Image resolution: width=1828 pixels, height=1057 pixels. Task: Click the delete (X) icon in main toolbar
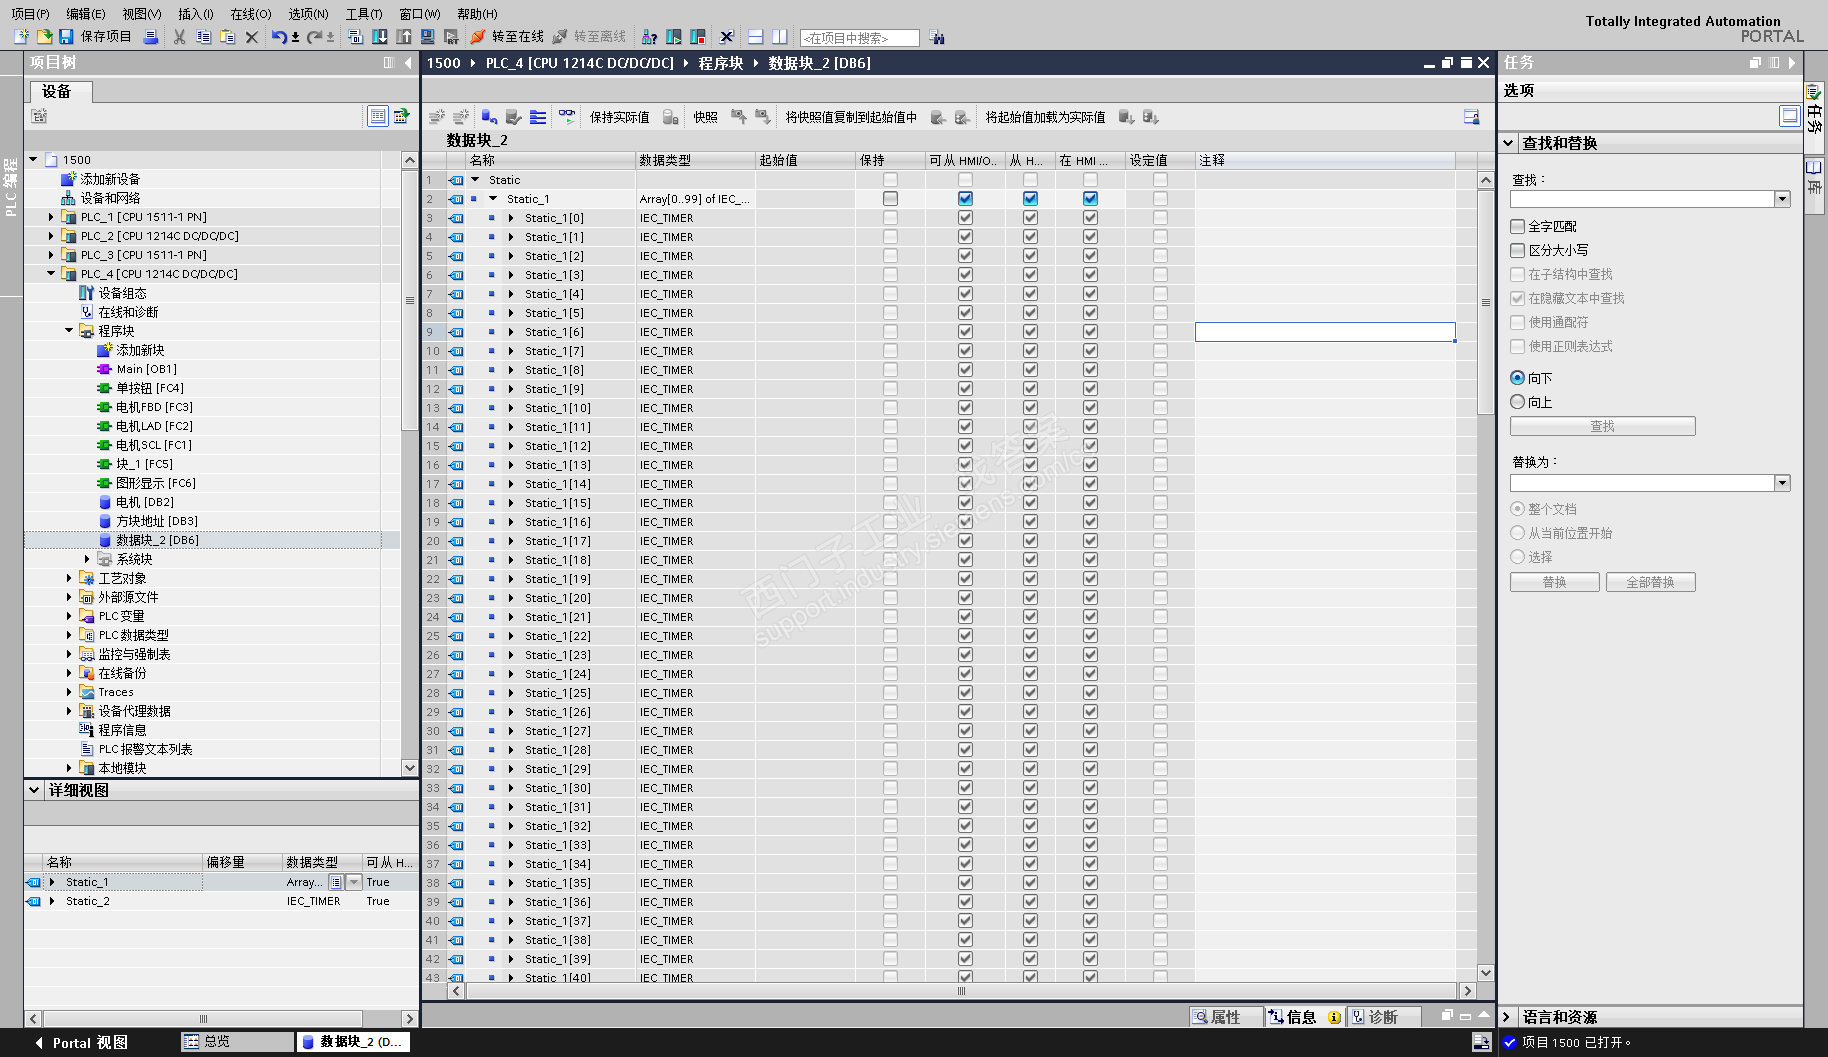252,37
